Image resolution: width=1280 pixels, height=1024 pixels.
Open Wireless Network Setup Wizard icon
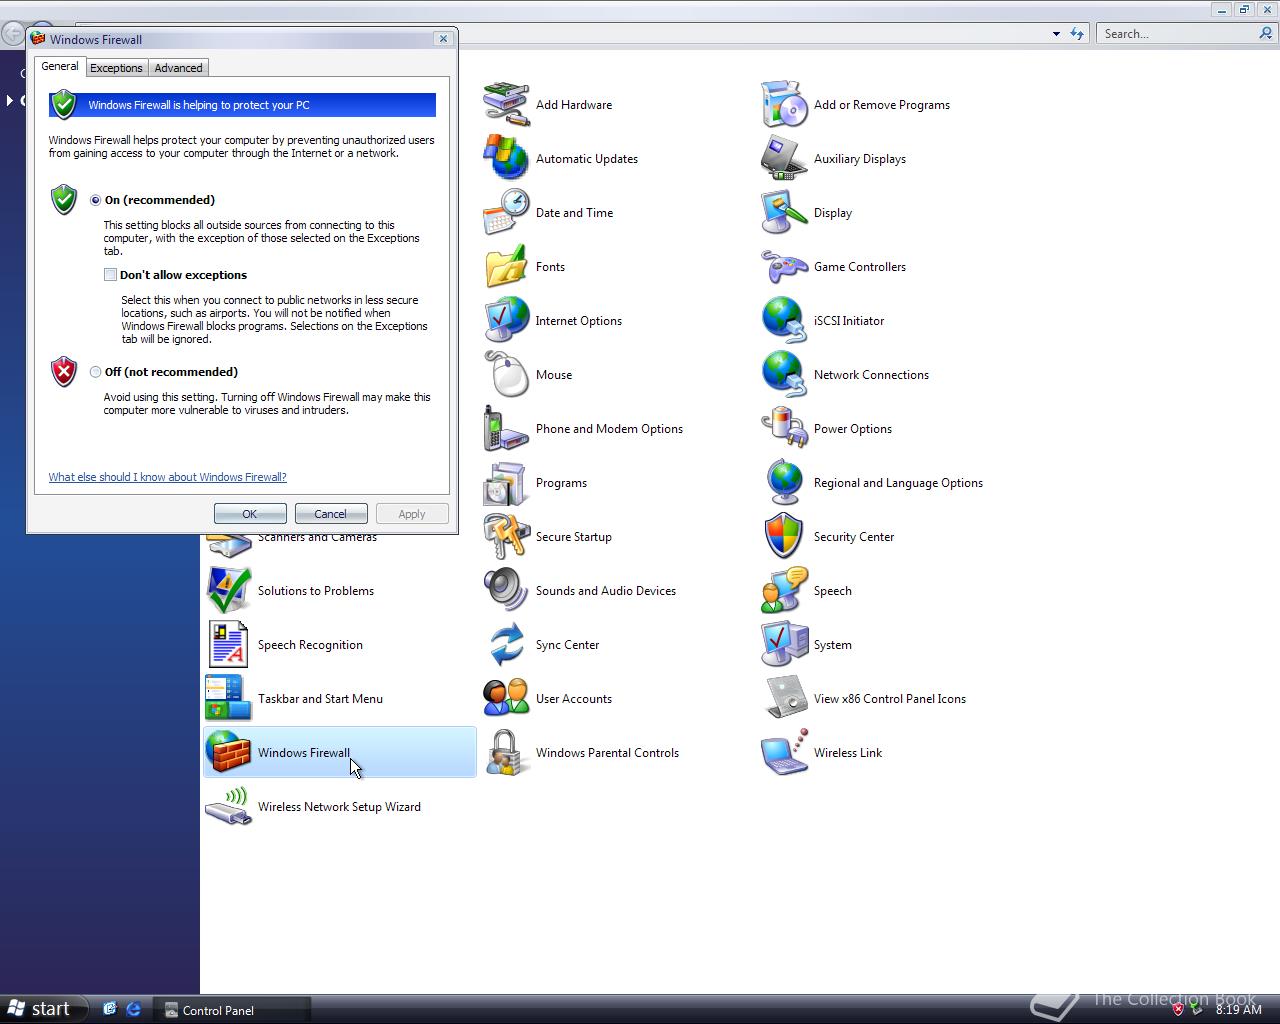228,806
